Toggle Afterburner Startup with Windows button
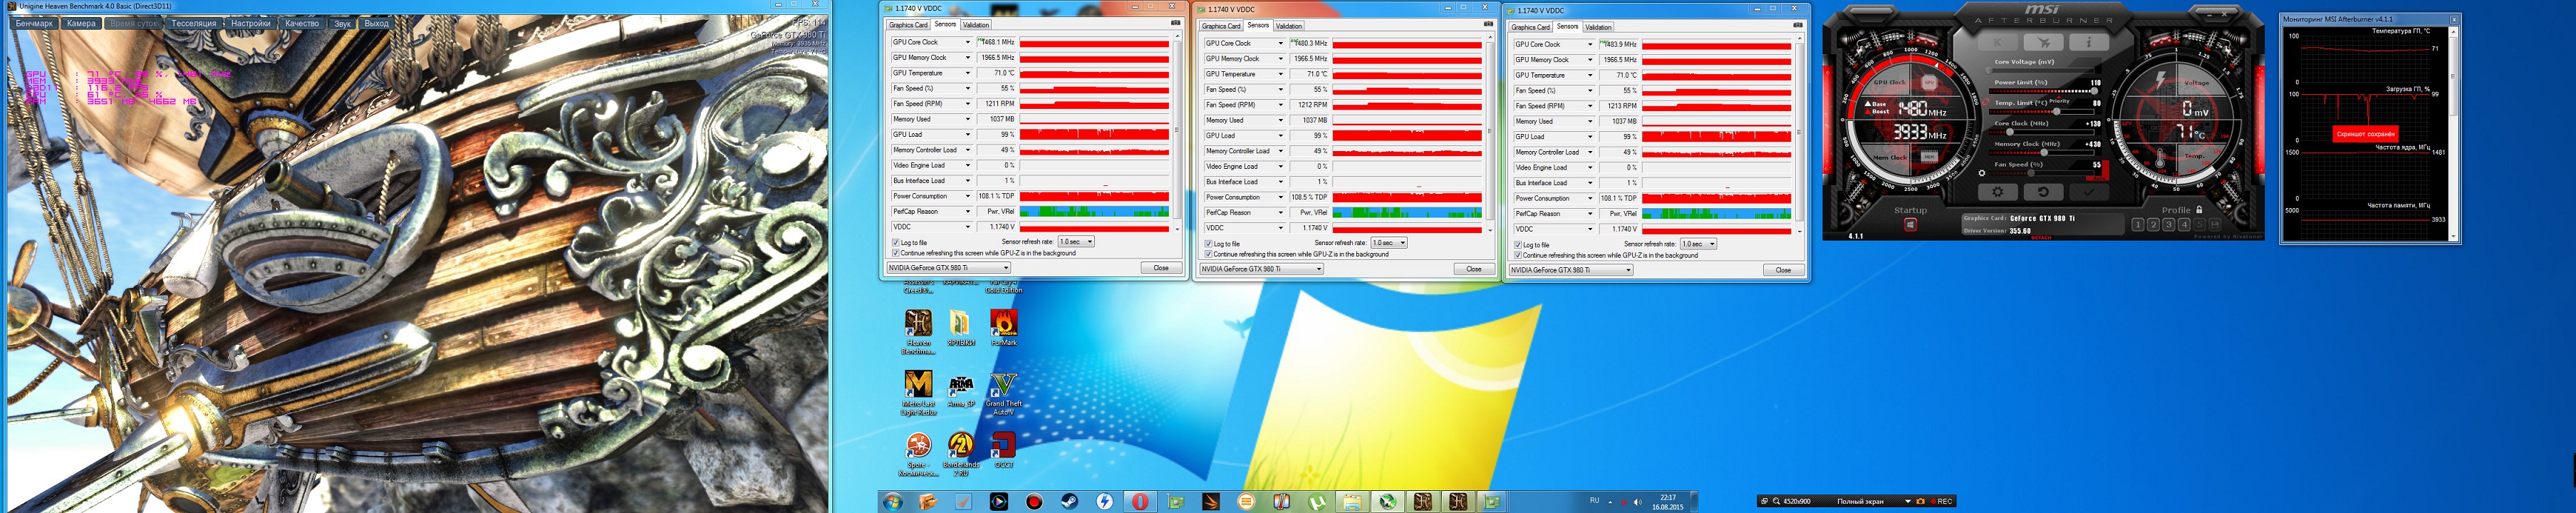The width and height of the screenshot is (2576, 513). [x=1910, y=224]
